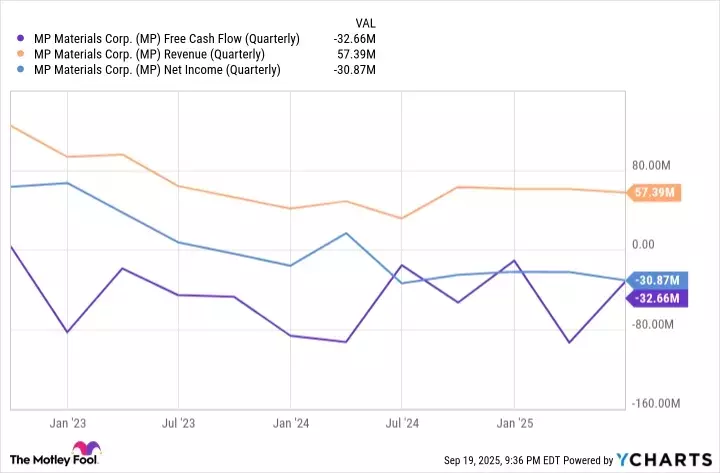Image resolution: width=720 pixels, height=473 pixels.
Task: Click the 80.00M y-axis label
Action: point(654,166)
